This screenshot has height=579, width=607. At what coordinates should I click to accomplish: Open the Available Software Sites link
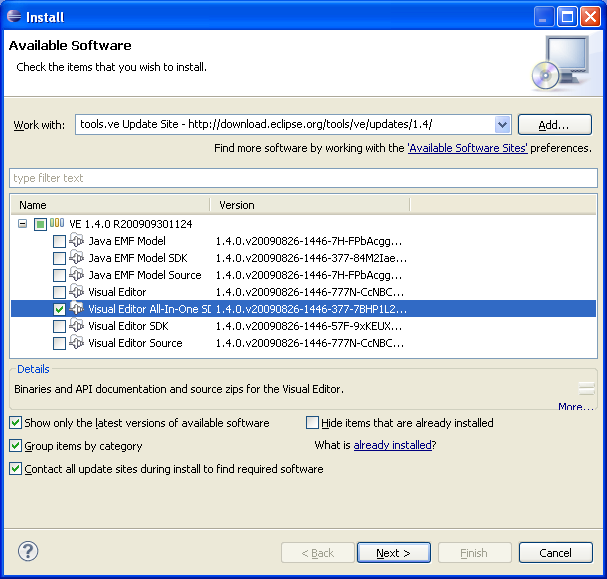[x=468, y=148]
